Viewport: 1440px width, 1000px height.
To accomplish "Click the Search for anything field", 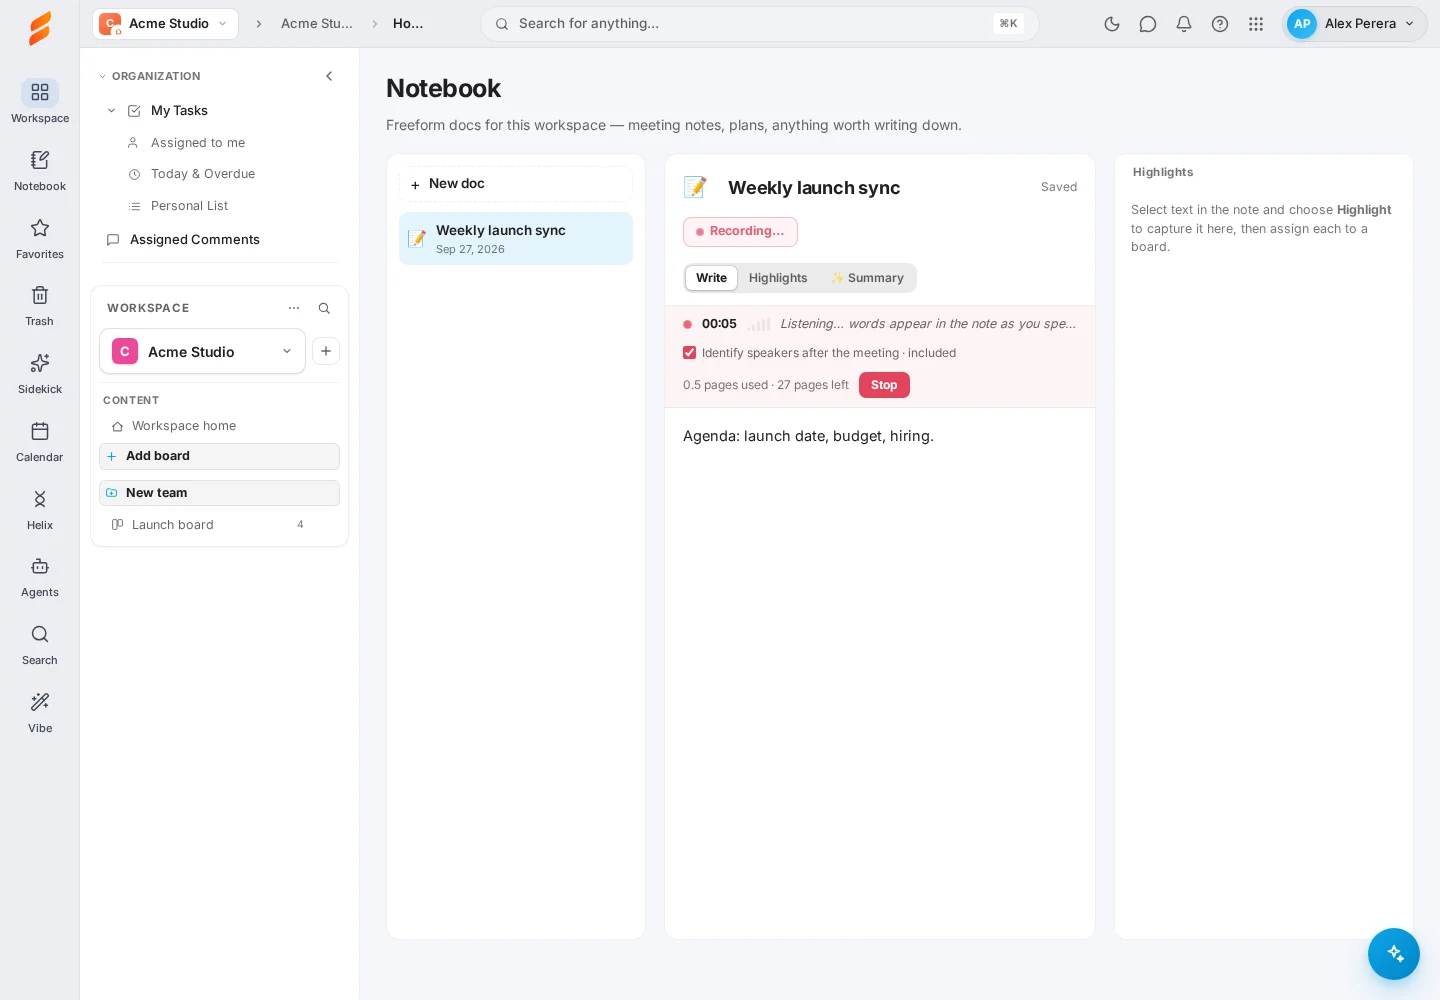I will [759, 24].
